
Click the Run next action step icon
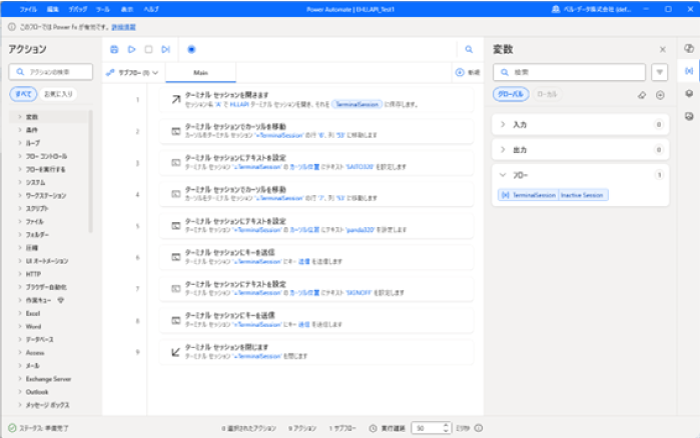[165, 49]
